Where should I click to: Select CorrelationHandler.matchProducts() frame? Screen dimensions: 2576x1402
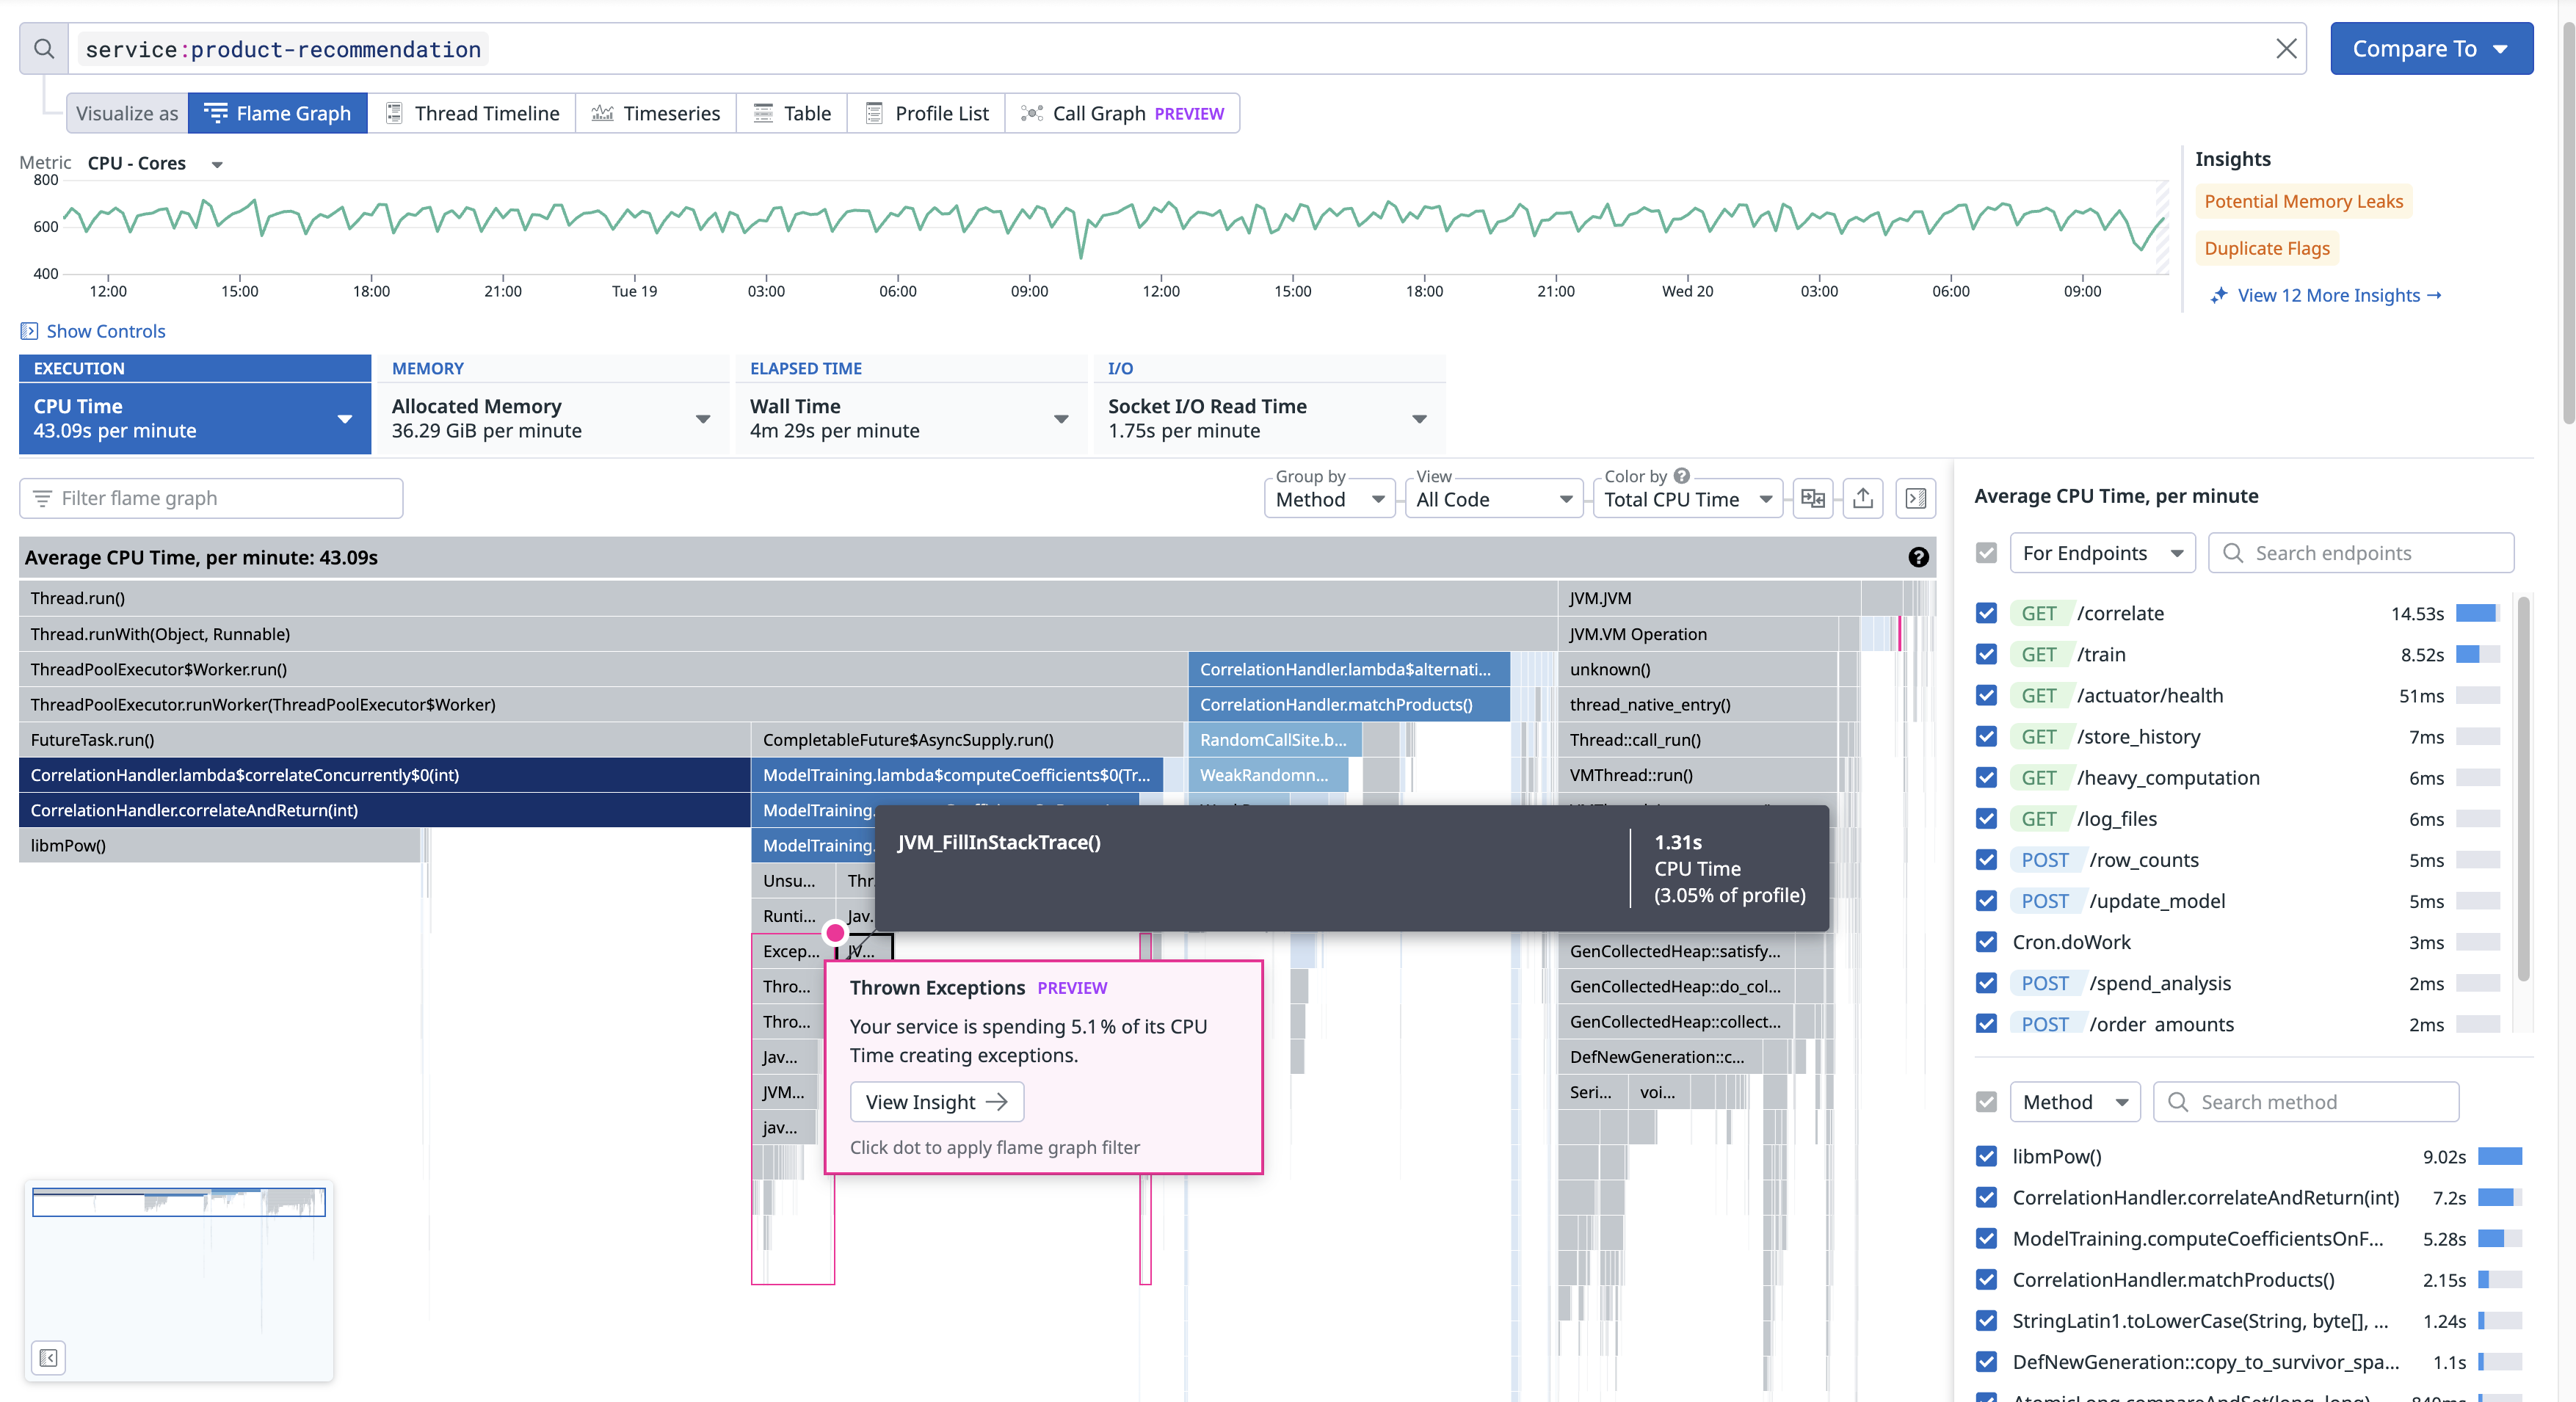tap(1349, 704)
